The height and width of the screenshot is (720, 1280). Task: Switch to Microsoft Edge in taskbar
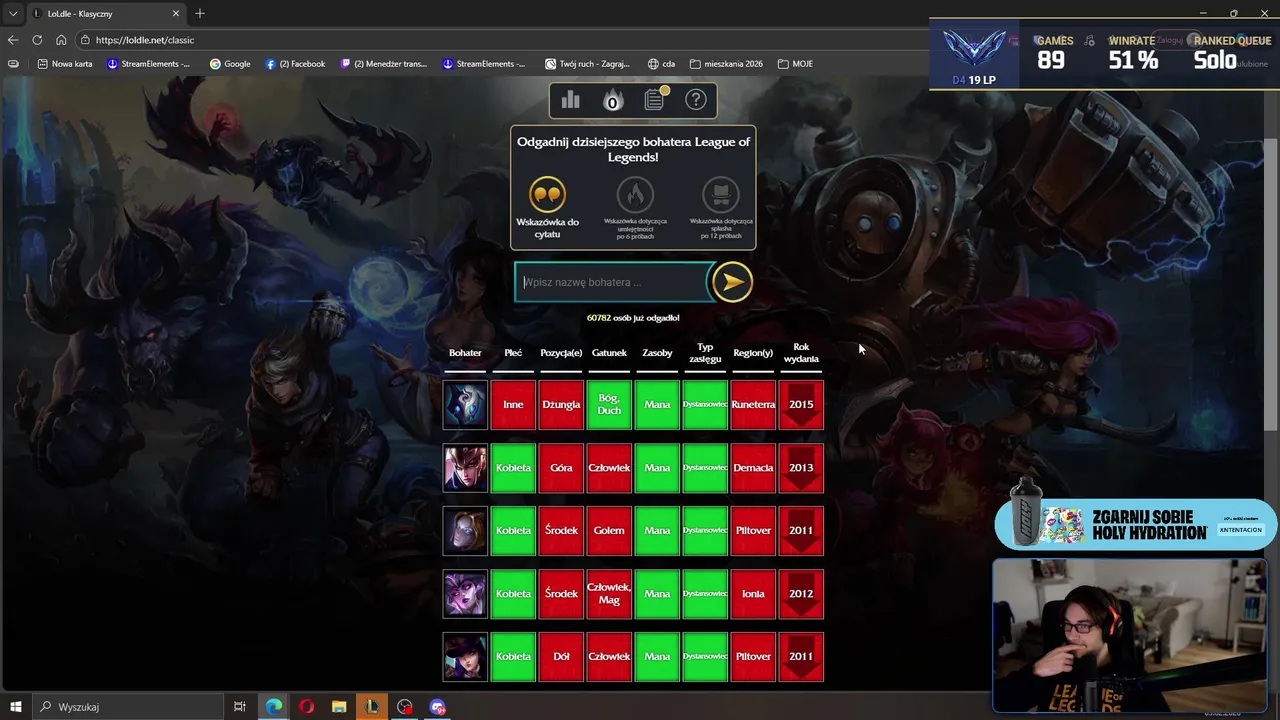pyautogui.click(x=273, y=707)
